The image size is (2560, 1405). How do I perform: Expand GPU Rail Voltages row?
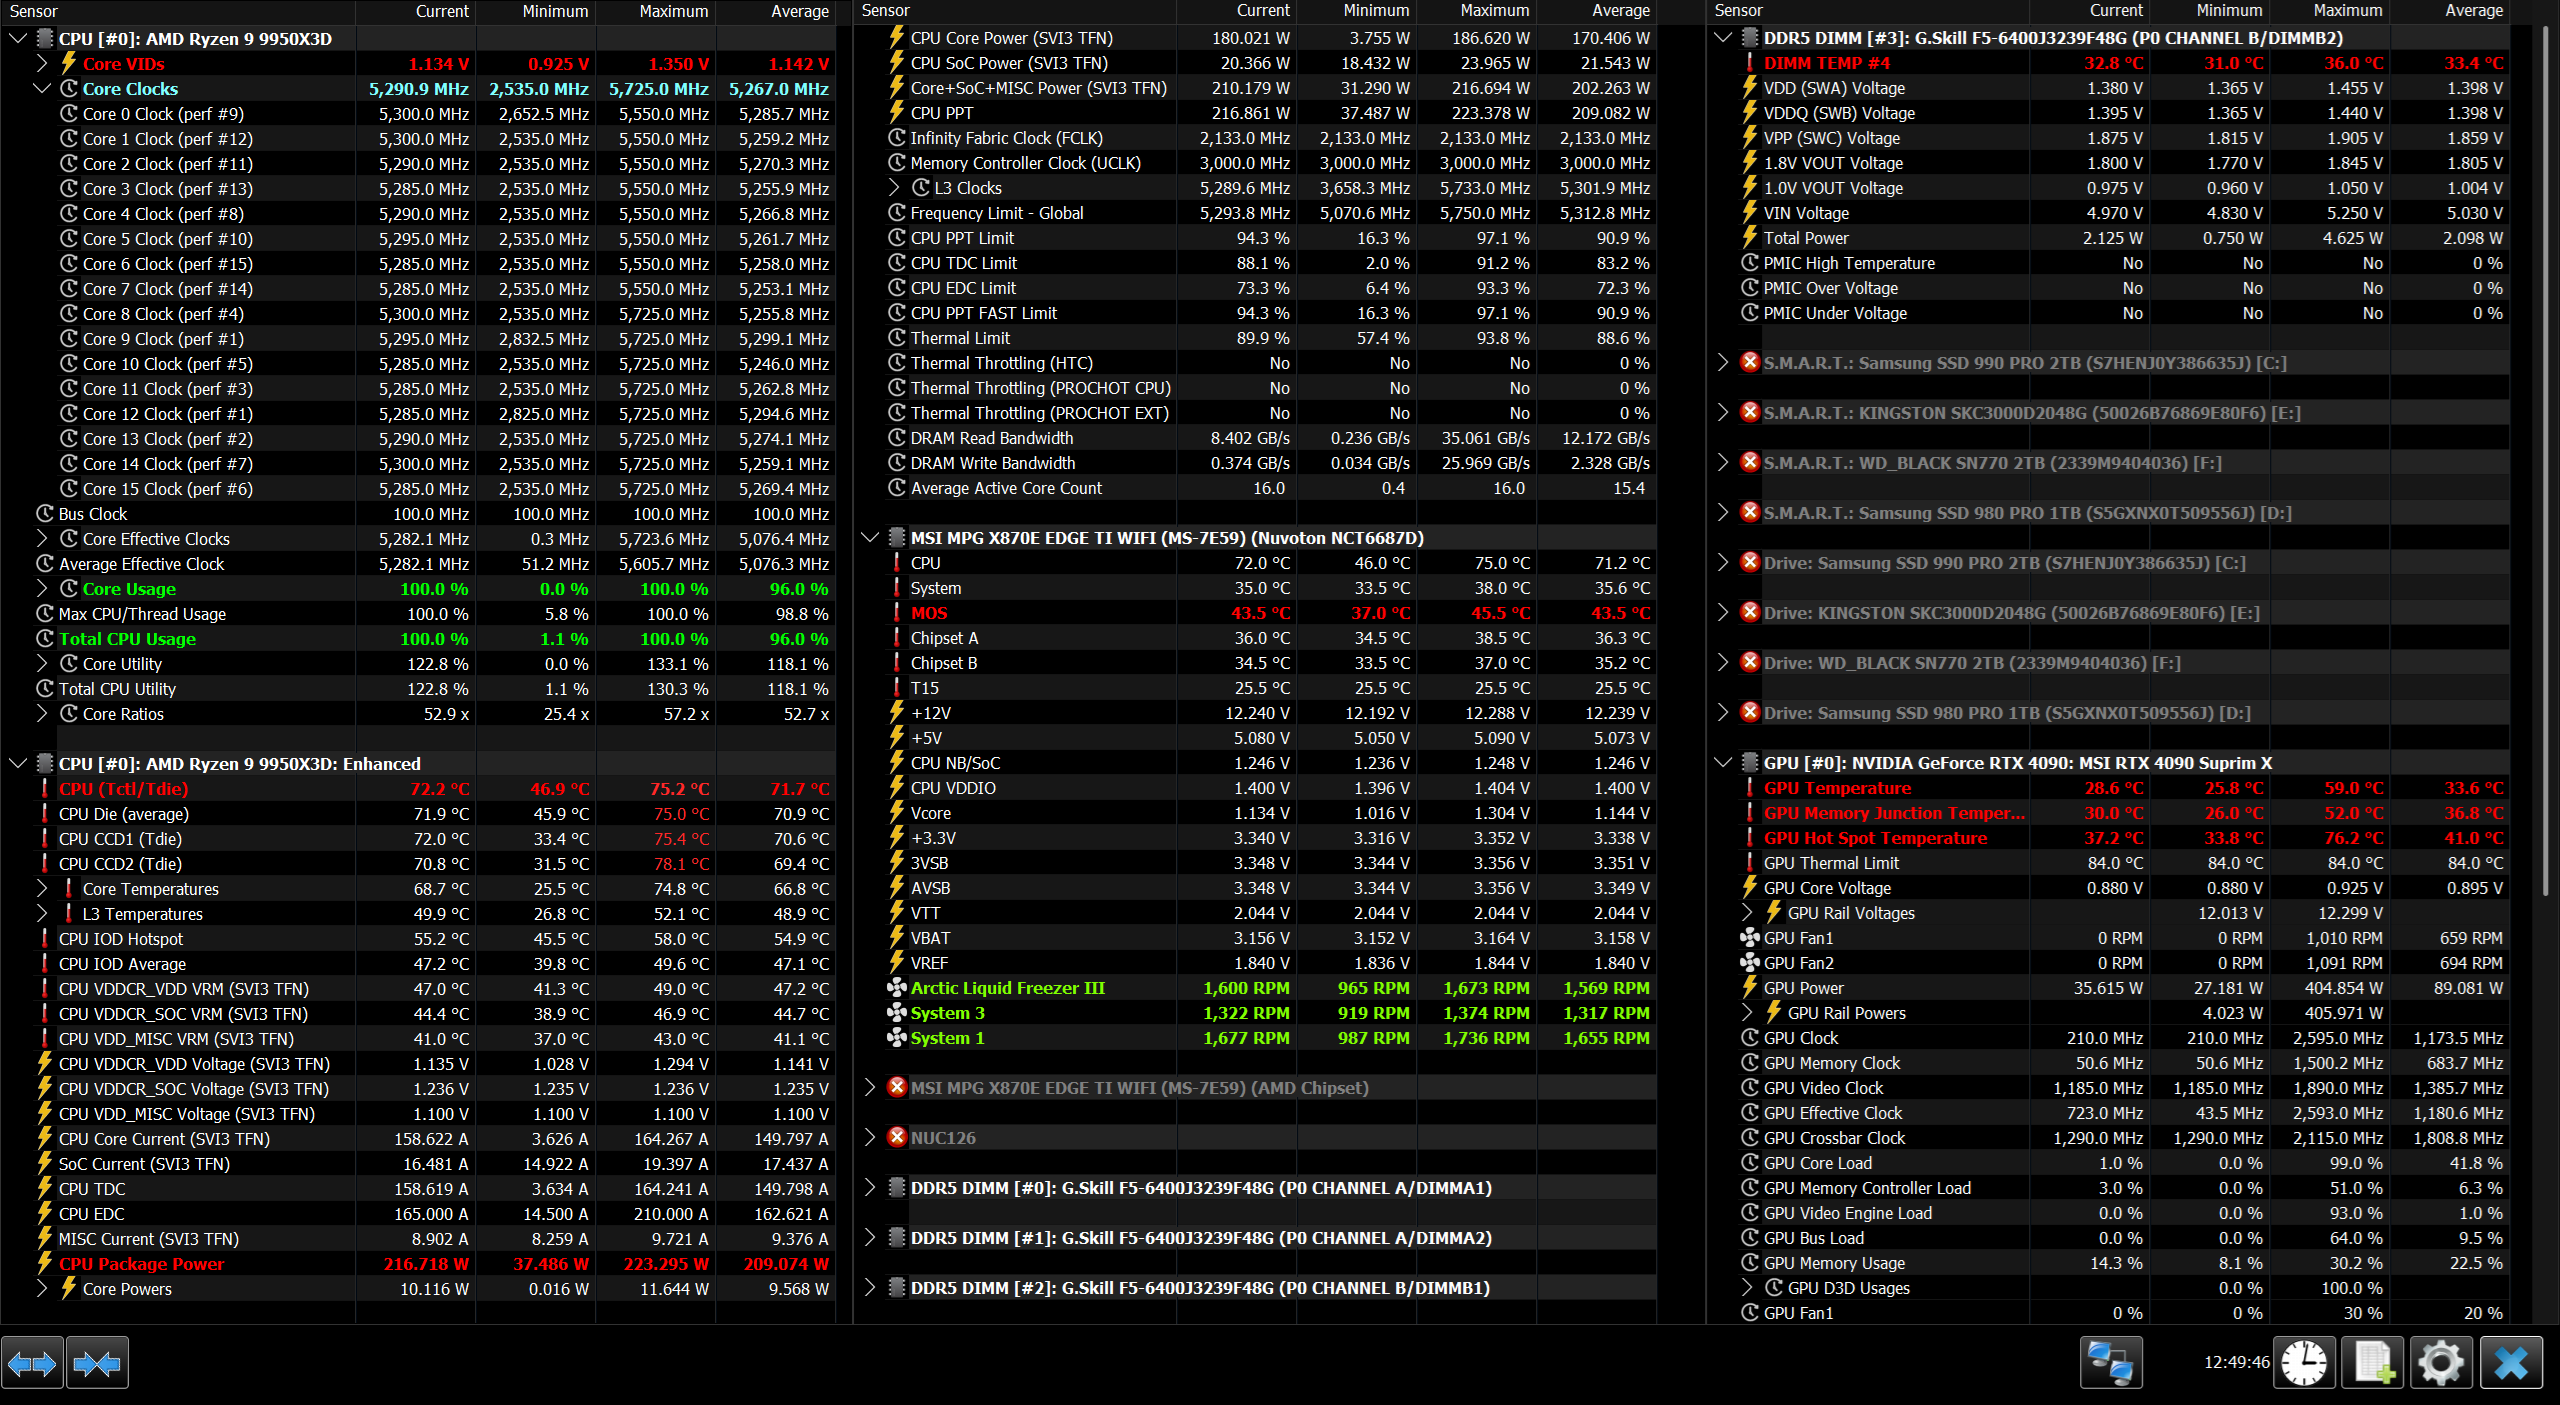pyautogui.click(x=1747, y=913)
